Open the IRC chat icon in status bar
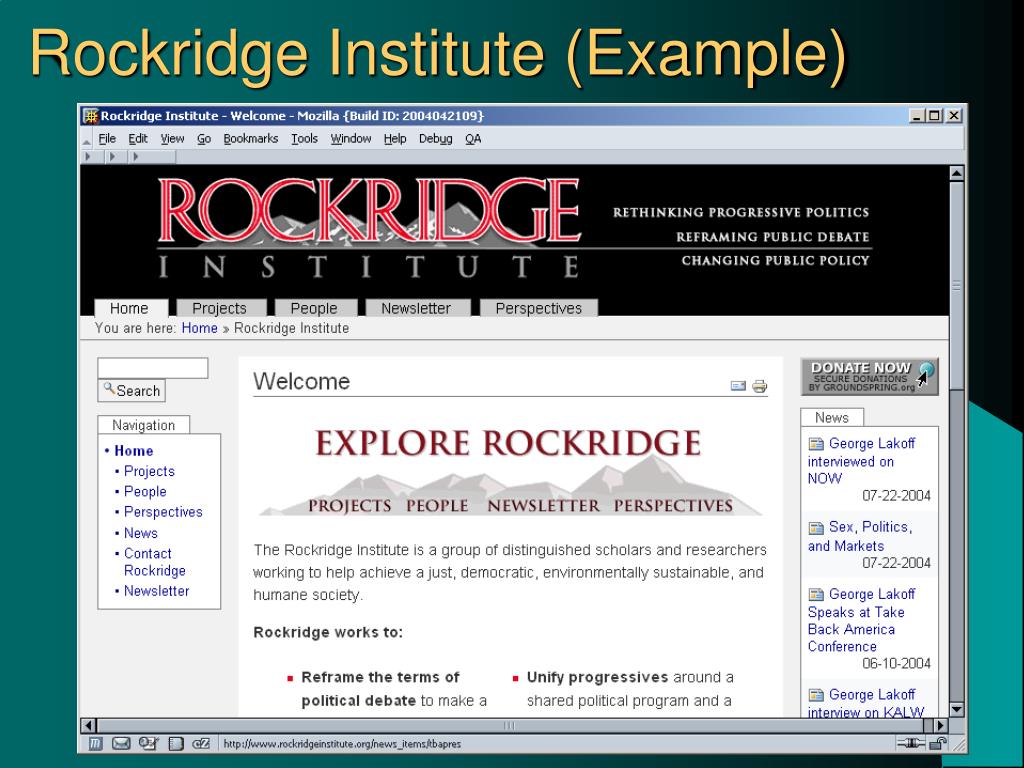 coord(201,743)
